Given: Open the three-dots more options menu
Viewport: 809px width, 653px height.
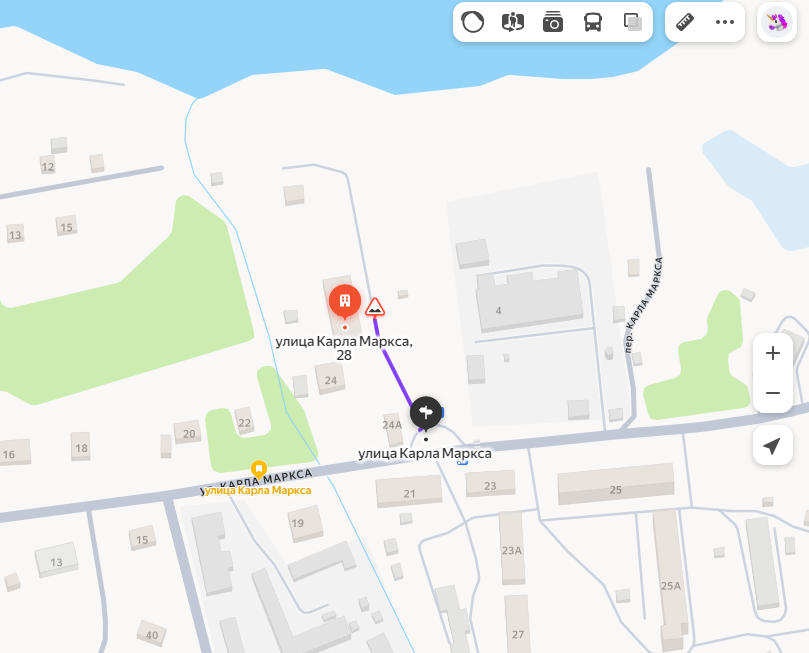Looking at the screenshot, I should click(x=725, y=22).
